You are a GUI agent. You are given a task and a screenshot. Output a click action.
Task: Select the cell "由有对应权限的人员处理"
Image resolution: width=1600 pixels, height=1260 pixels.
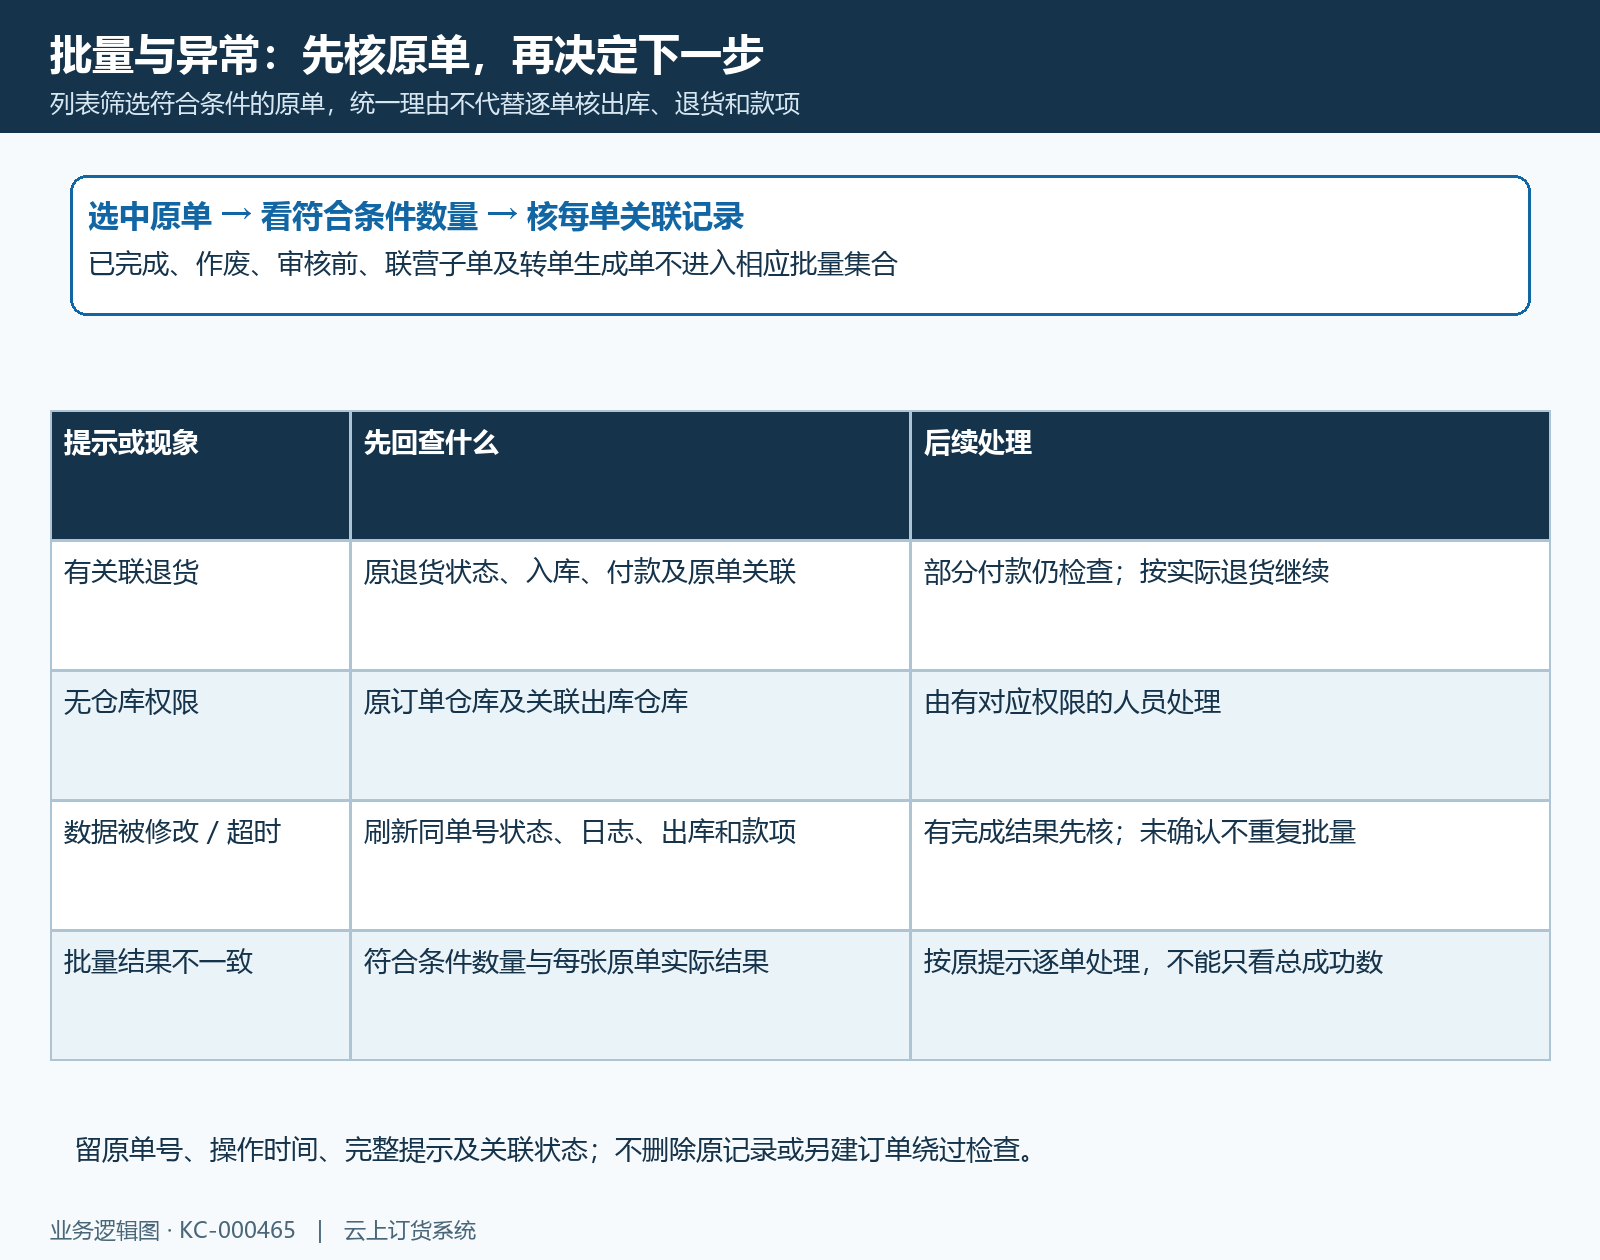pos(1230,736)
